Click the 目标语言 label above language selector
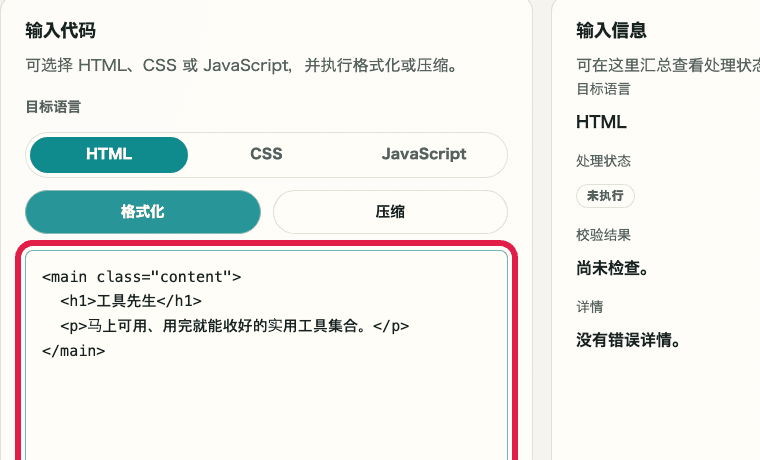 point(53,107)
